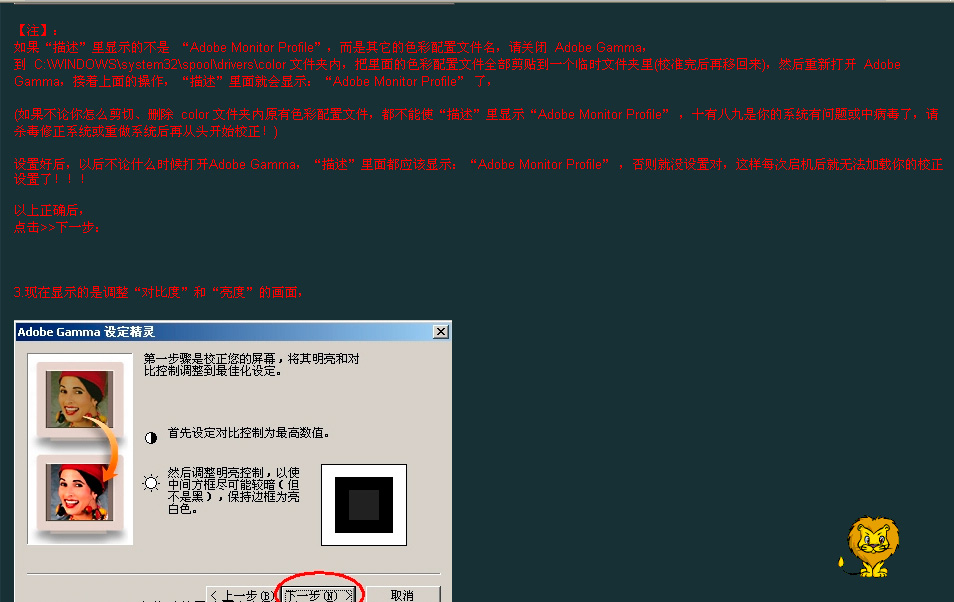Click the 取消 Cancel button

coord(402,595)
